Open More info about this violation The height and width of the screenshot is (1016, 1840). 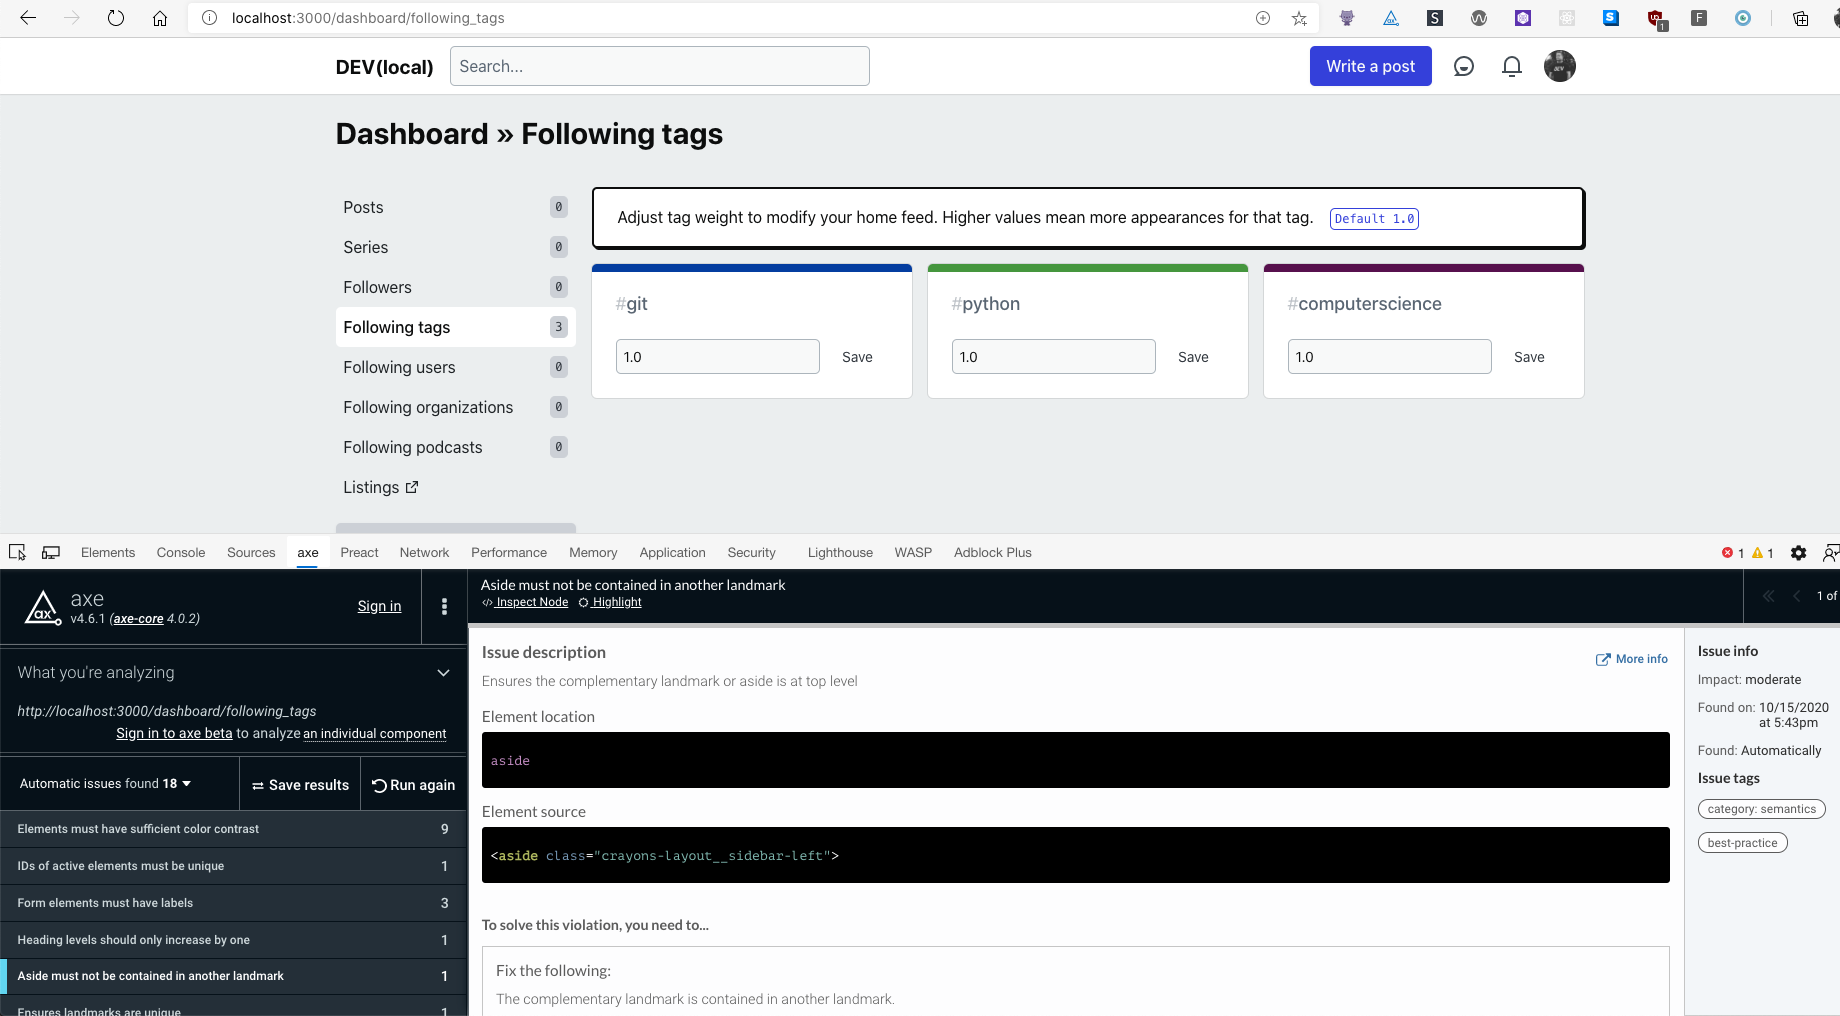click(1632, 659)
